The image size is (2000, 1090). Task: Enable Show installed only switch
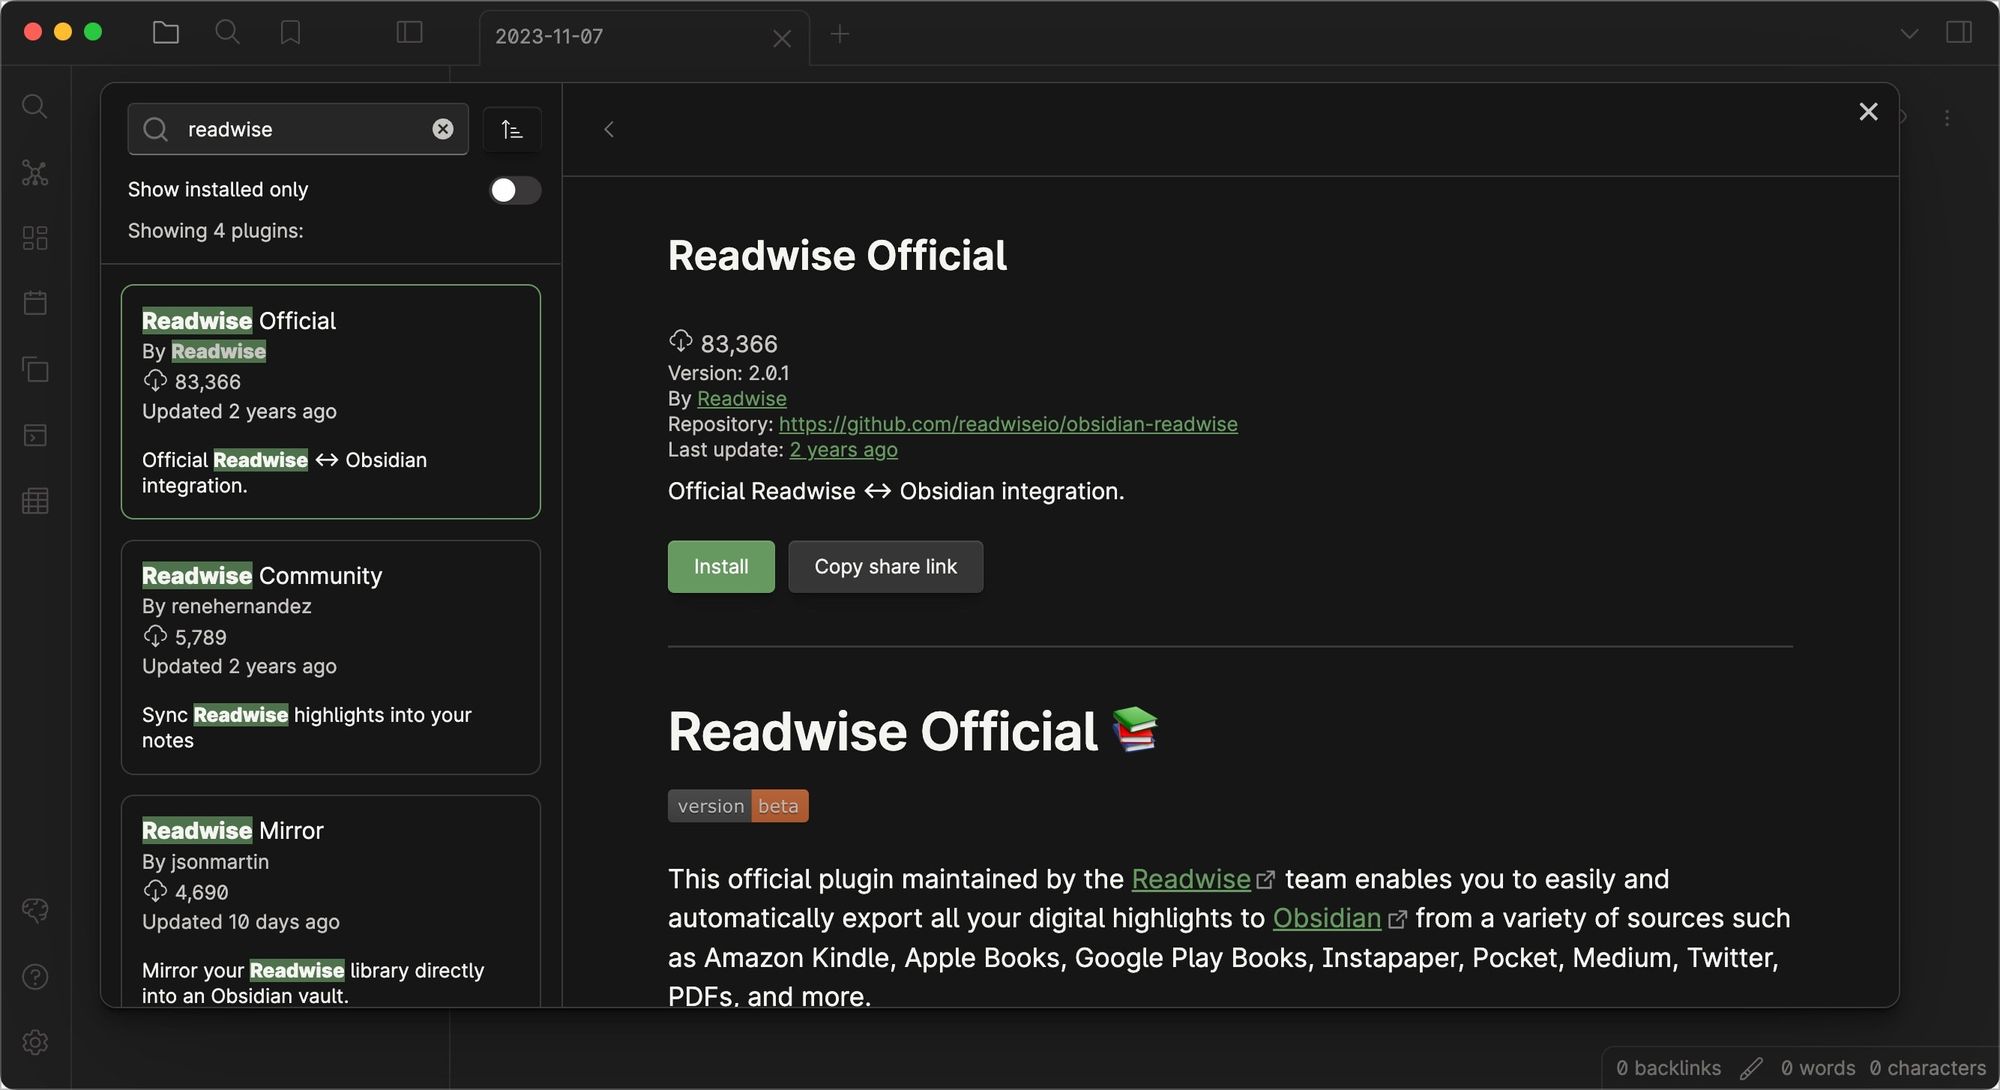click(515, 190)
